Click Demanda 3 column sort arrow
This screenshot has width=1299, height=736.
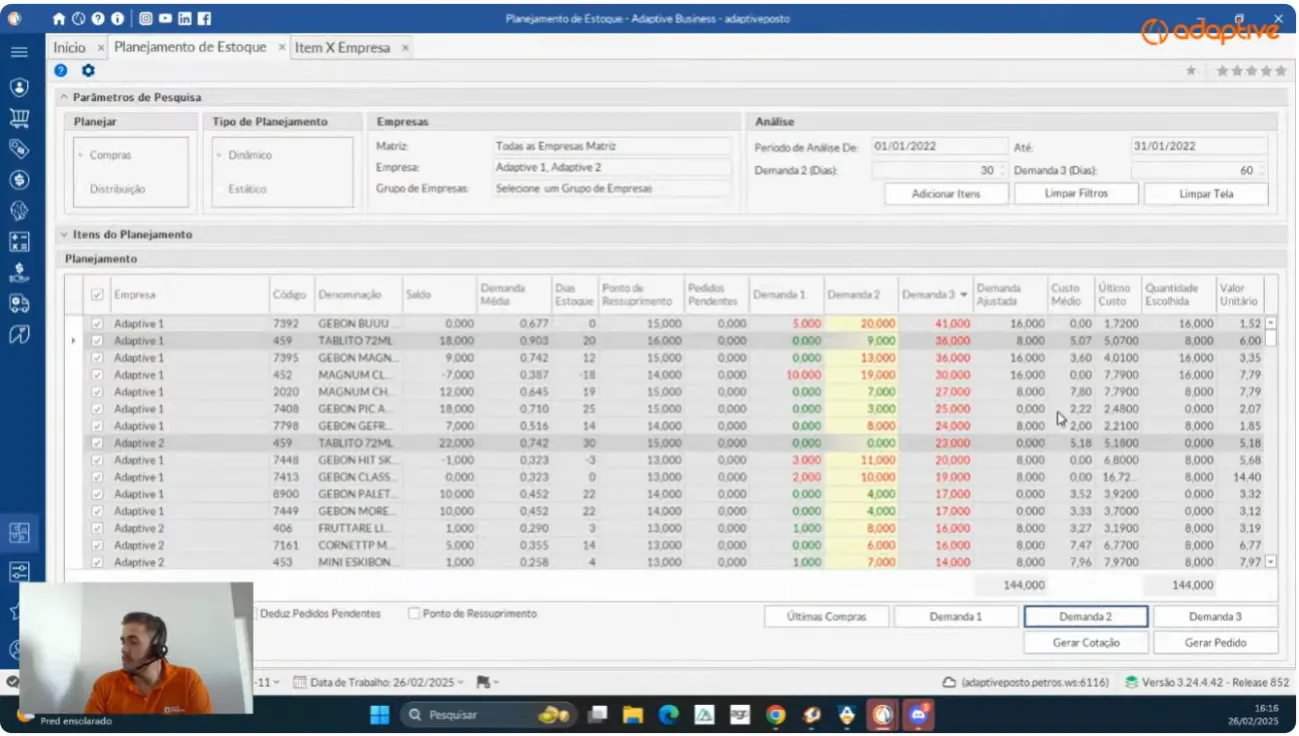[x=964, y=295]
